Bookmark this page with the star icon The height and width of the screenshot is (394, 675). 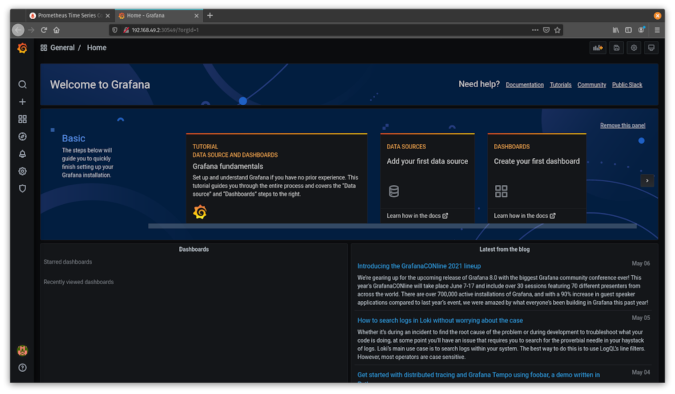point(557,30)
